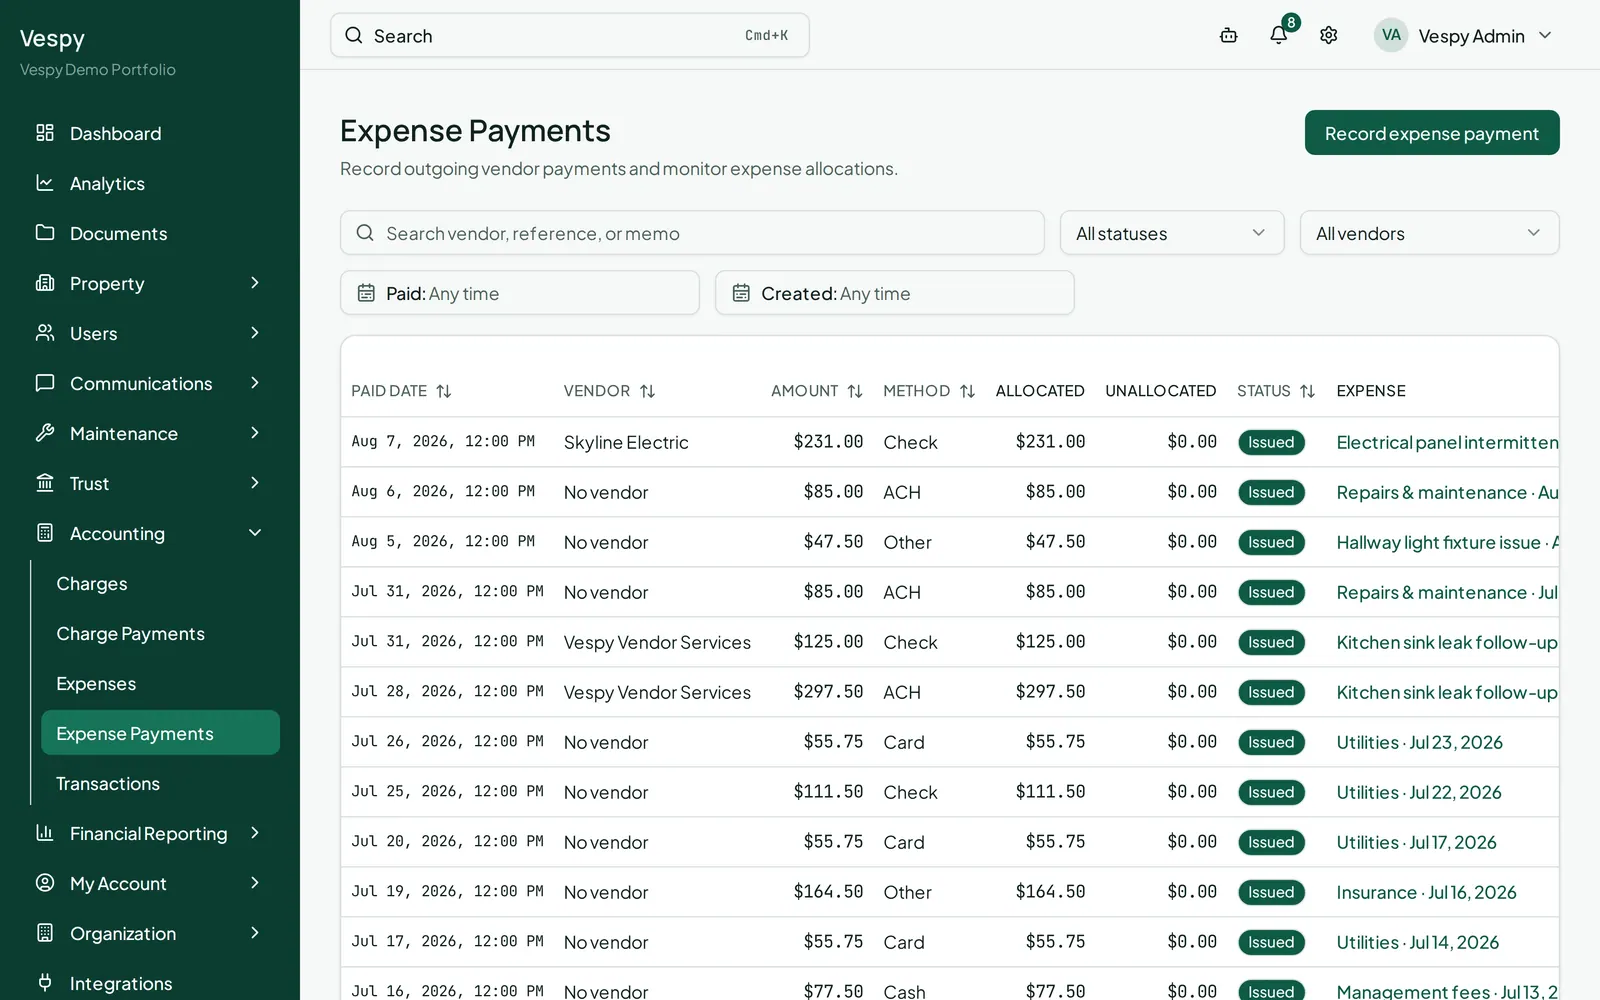Expand the Financial Reporting section chevron
The image size is (1600, 1000).
point(255,833)
